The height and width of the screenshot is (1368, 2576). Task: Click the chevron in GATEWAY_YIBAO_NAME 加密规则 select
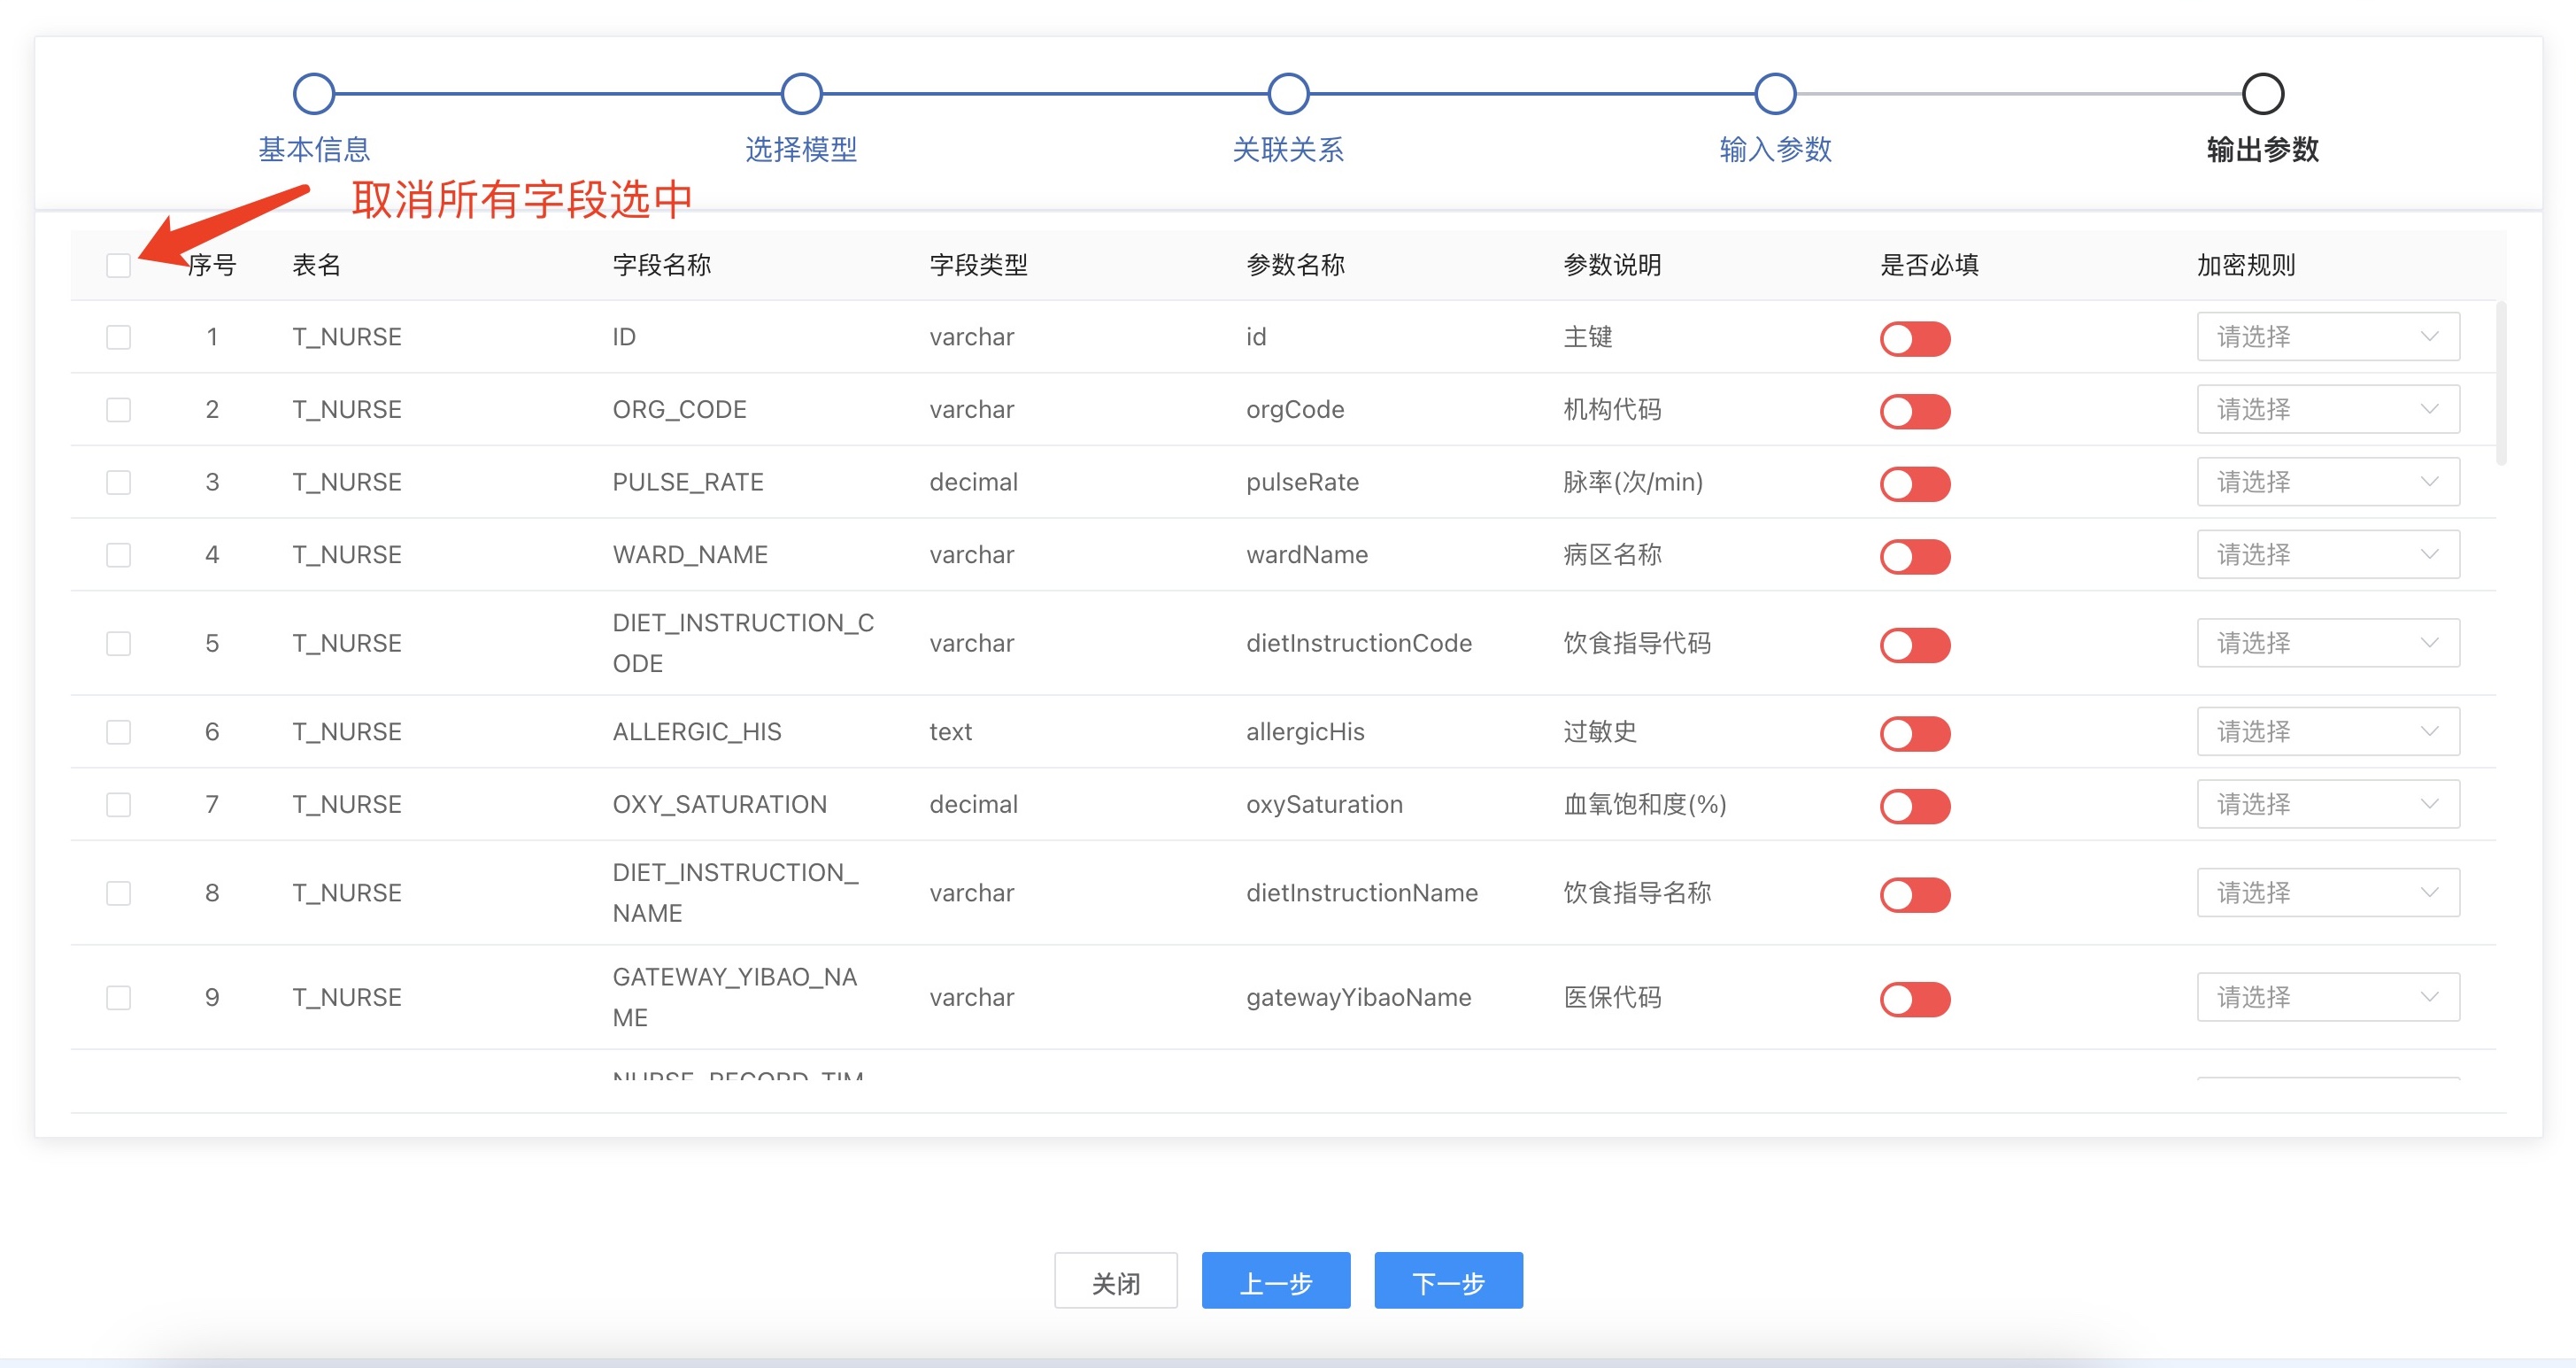(2429, 997)
